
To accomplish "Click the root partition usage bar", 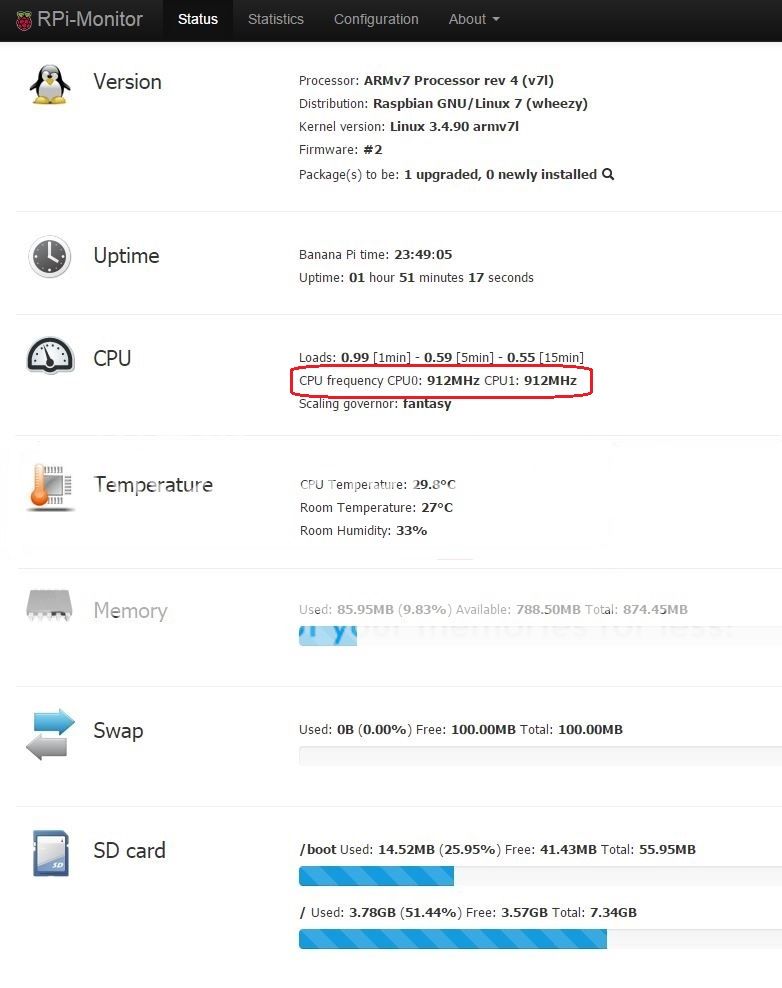I will click(x=540, y=939).
